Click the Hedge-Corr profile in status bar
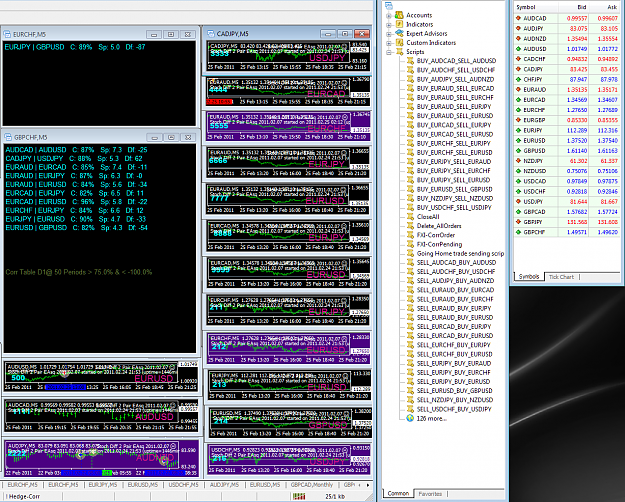625x502 pixels. pos(24,496)
